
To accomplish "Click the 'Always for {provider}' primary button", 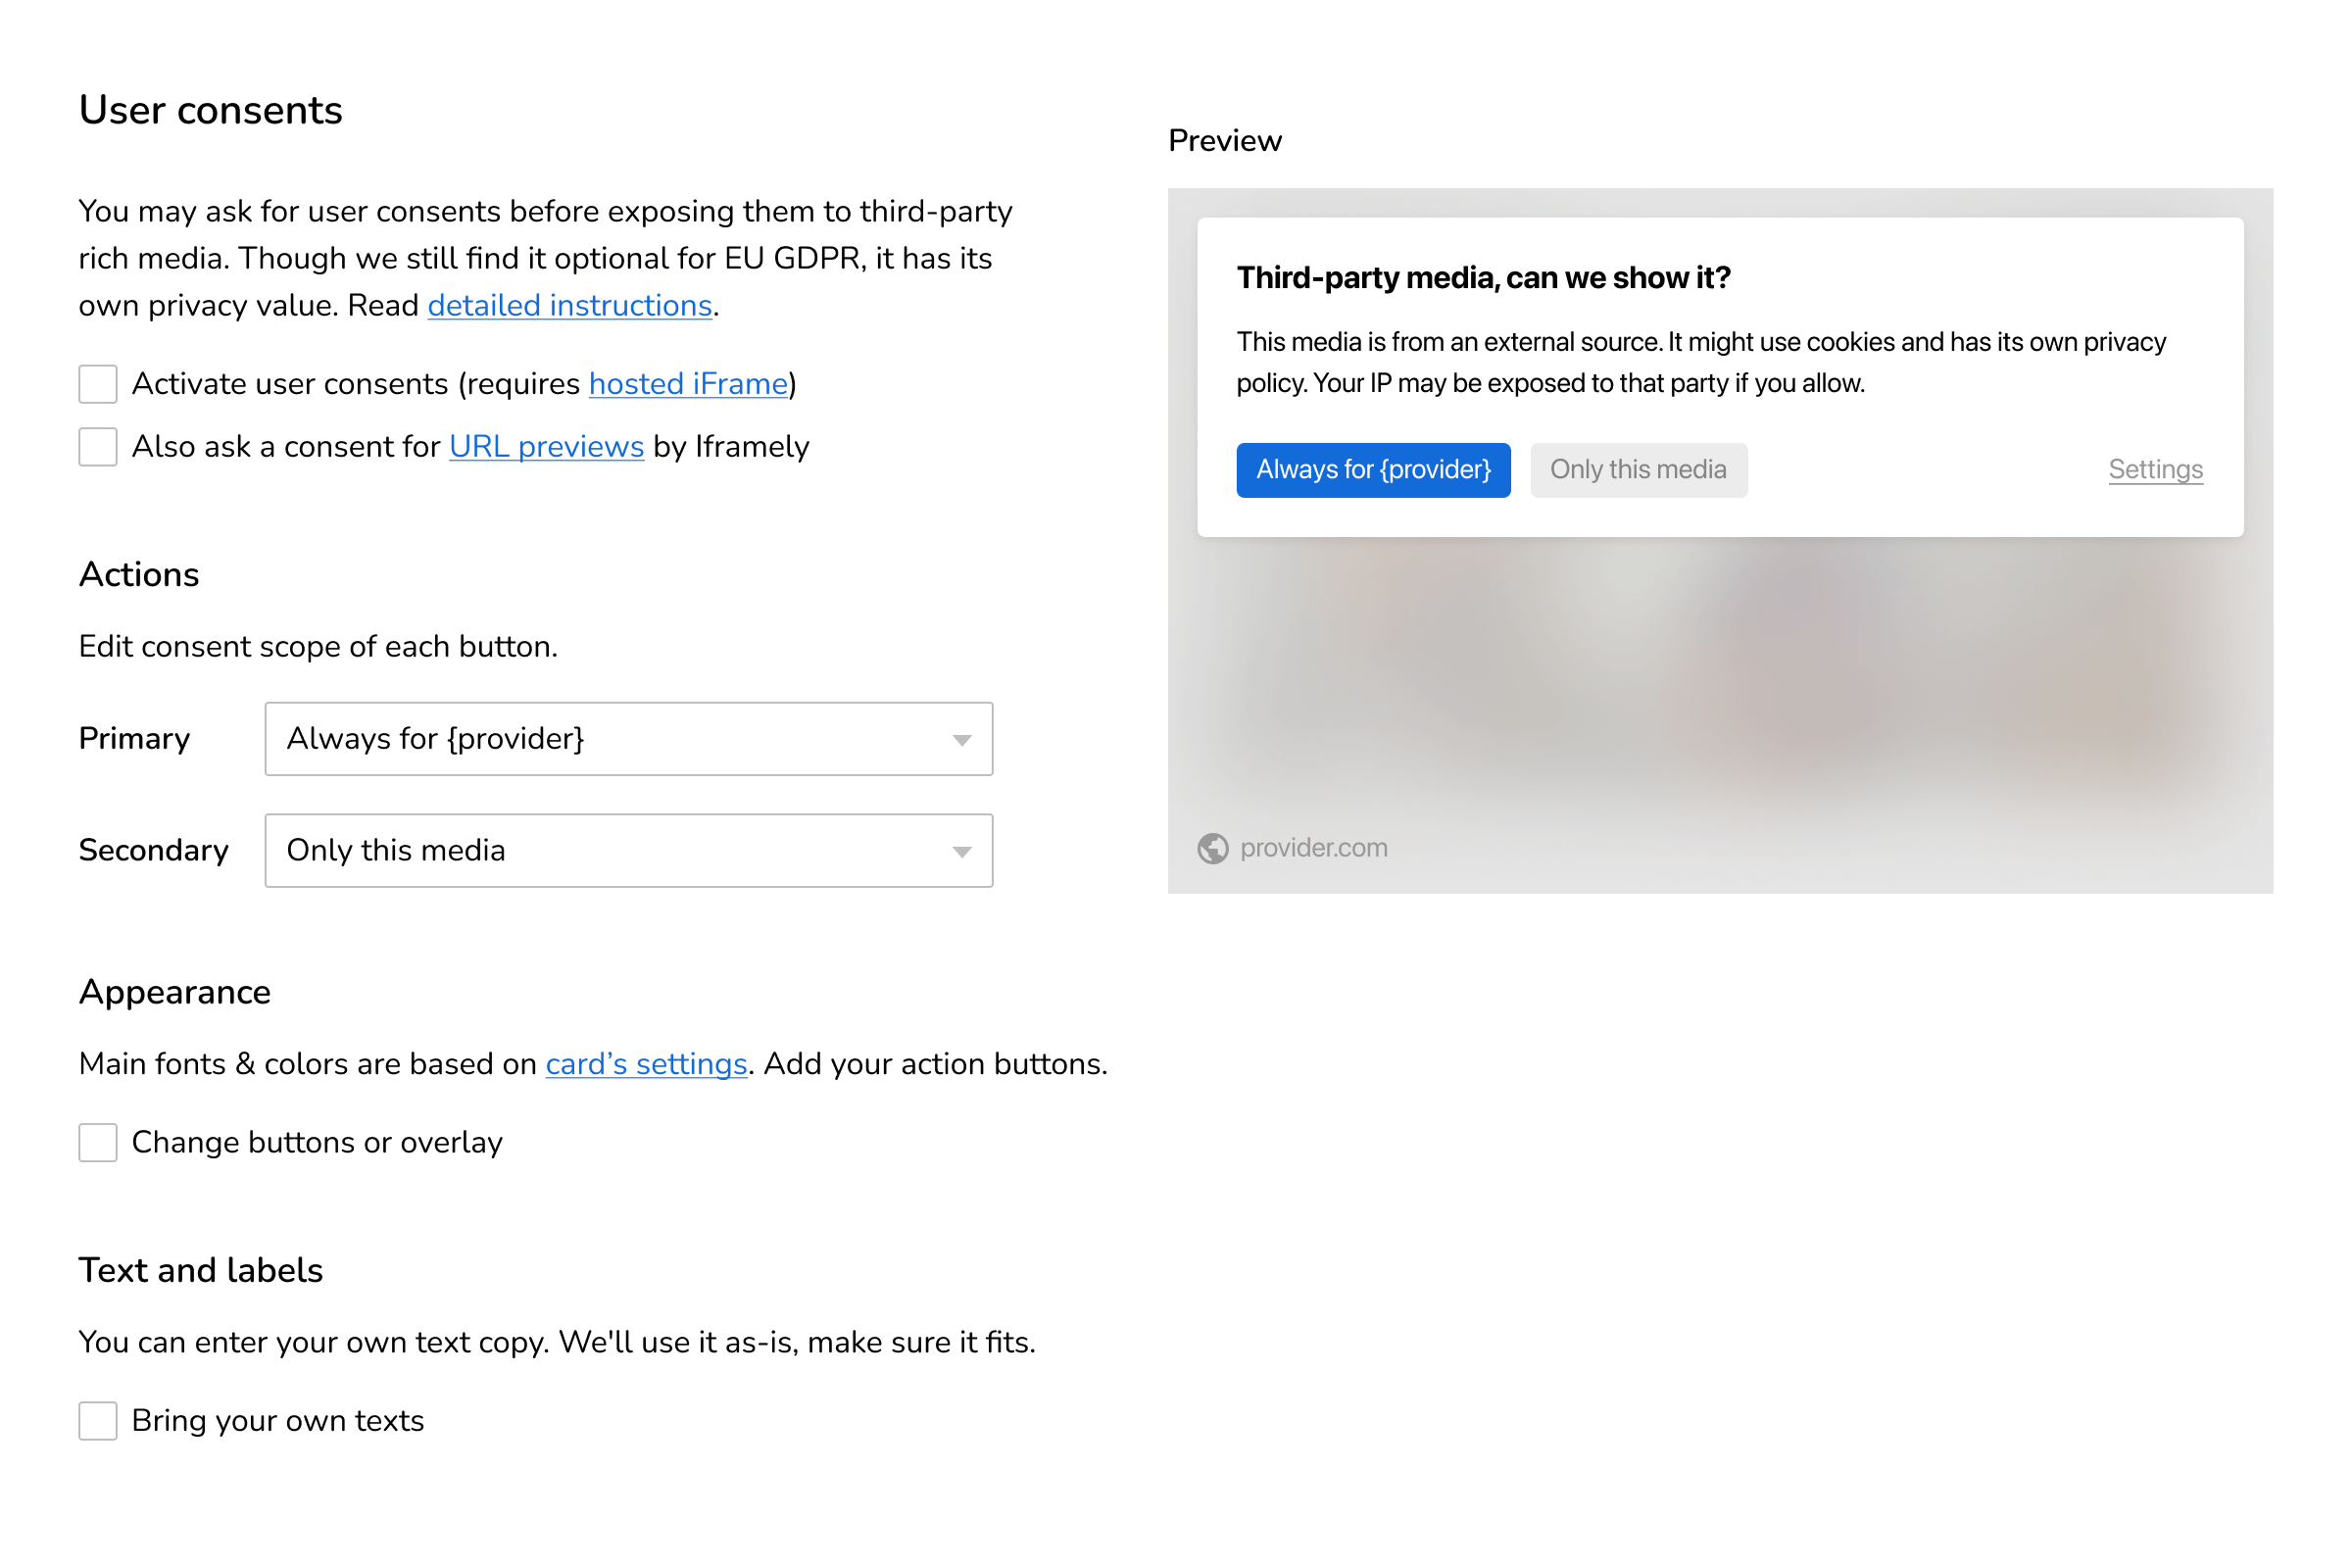I will click(1374, 469).
